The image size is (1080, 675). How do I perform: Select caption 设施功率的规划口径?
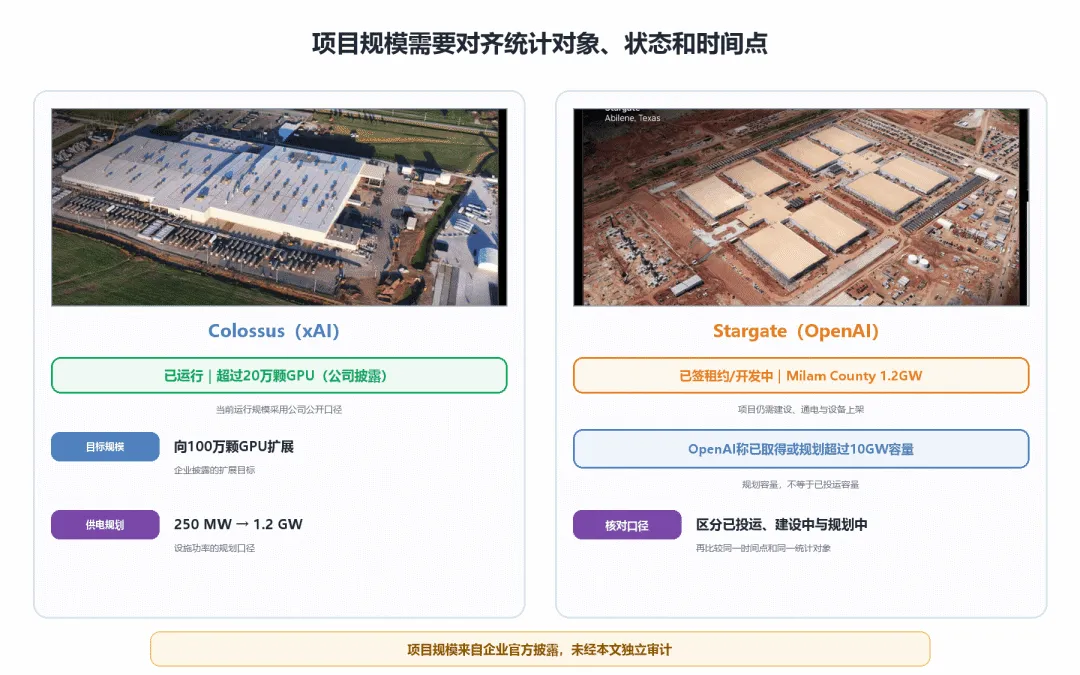(x=214, y=548)
